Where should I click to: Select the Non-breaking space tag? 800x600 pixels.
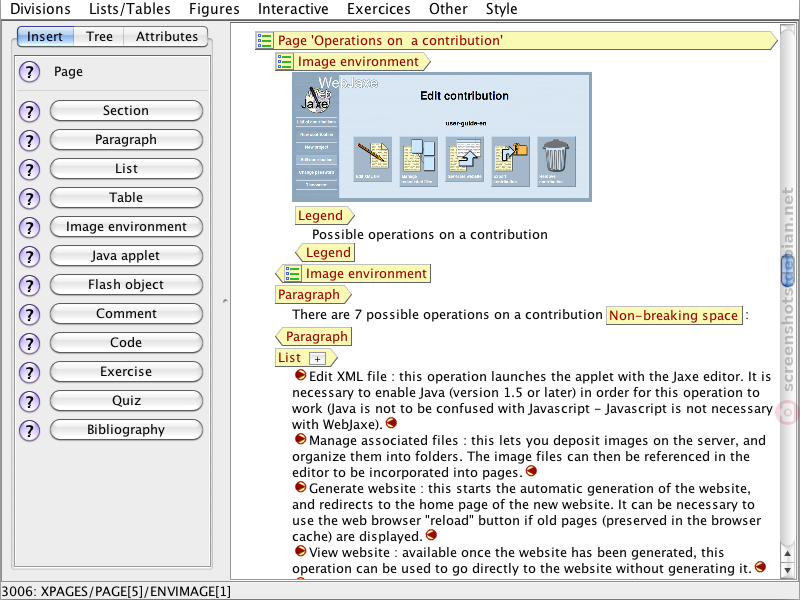(673, 316)
